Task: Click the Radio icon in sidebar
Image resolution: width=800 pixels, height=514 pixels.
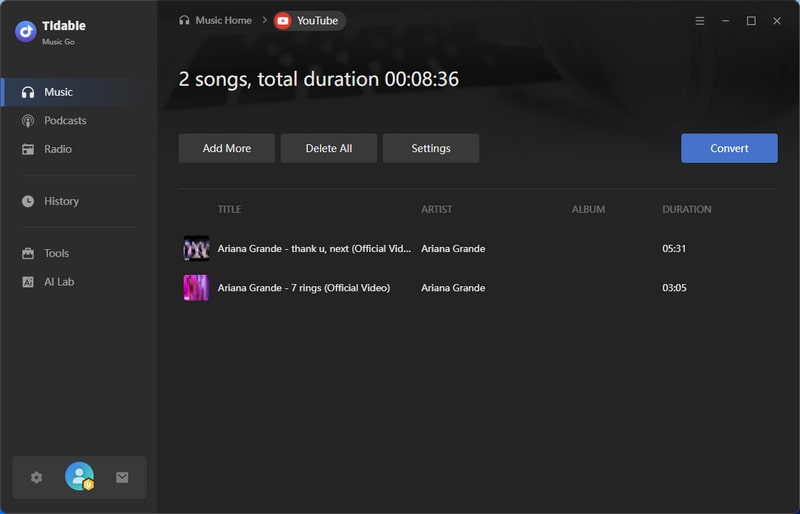Action: [28, 150]
